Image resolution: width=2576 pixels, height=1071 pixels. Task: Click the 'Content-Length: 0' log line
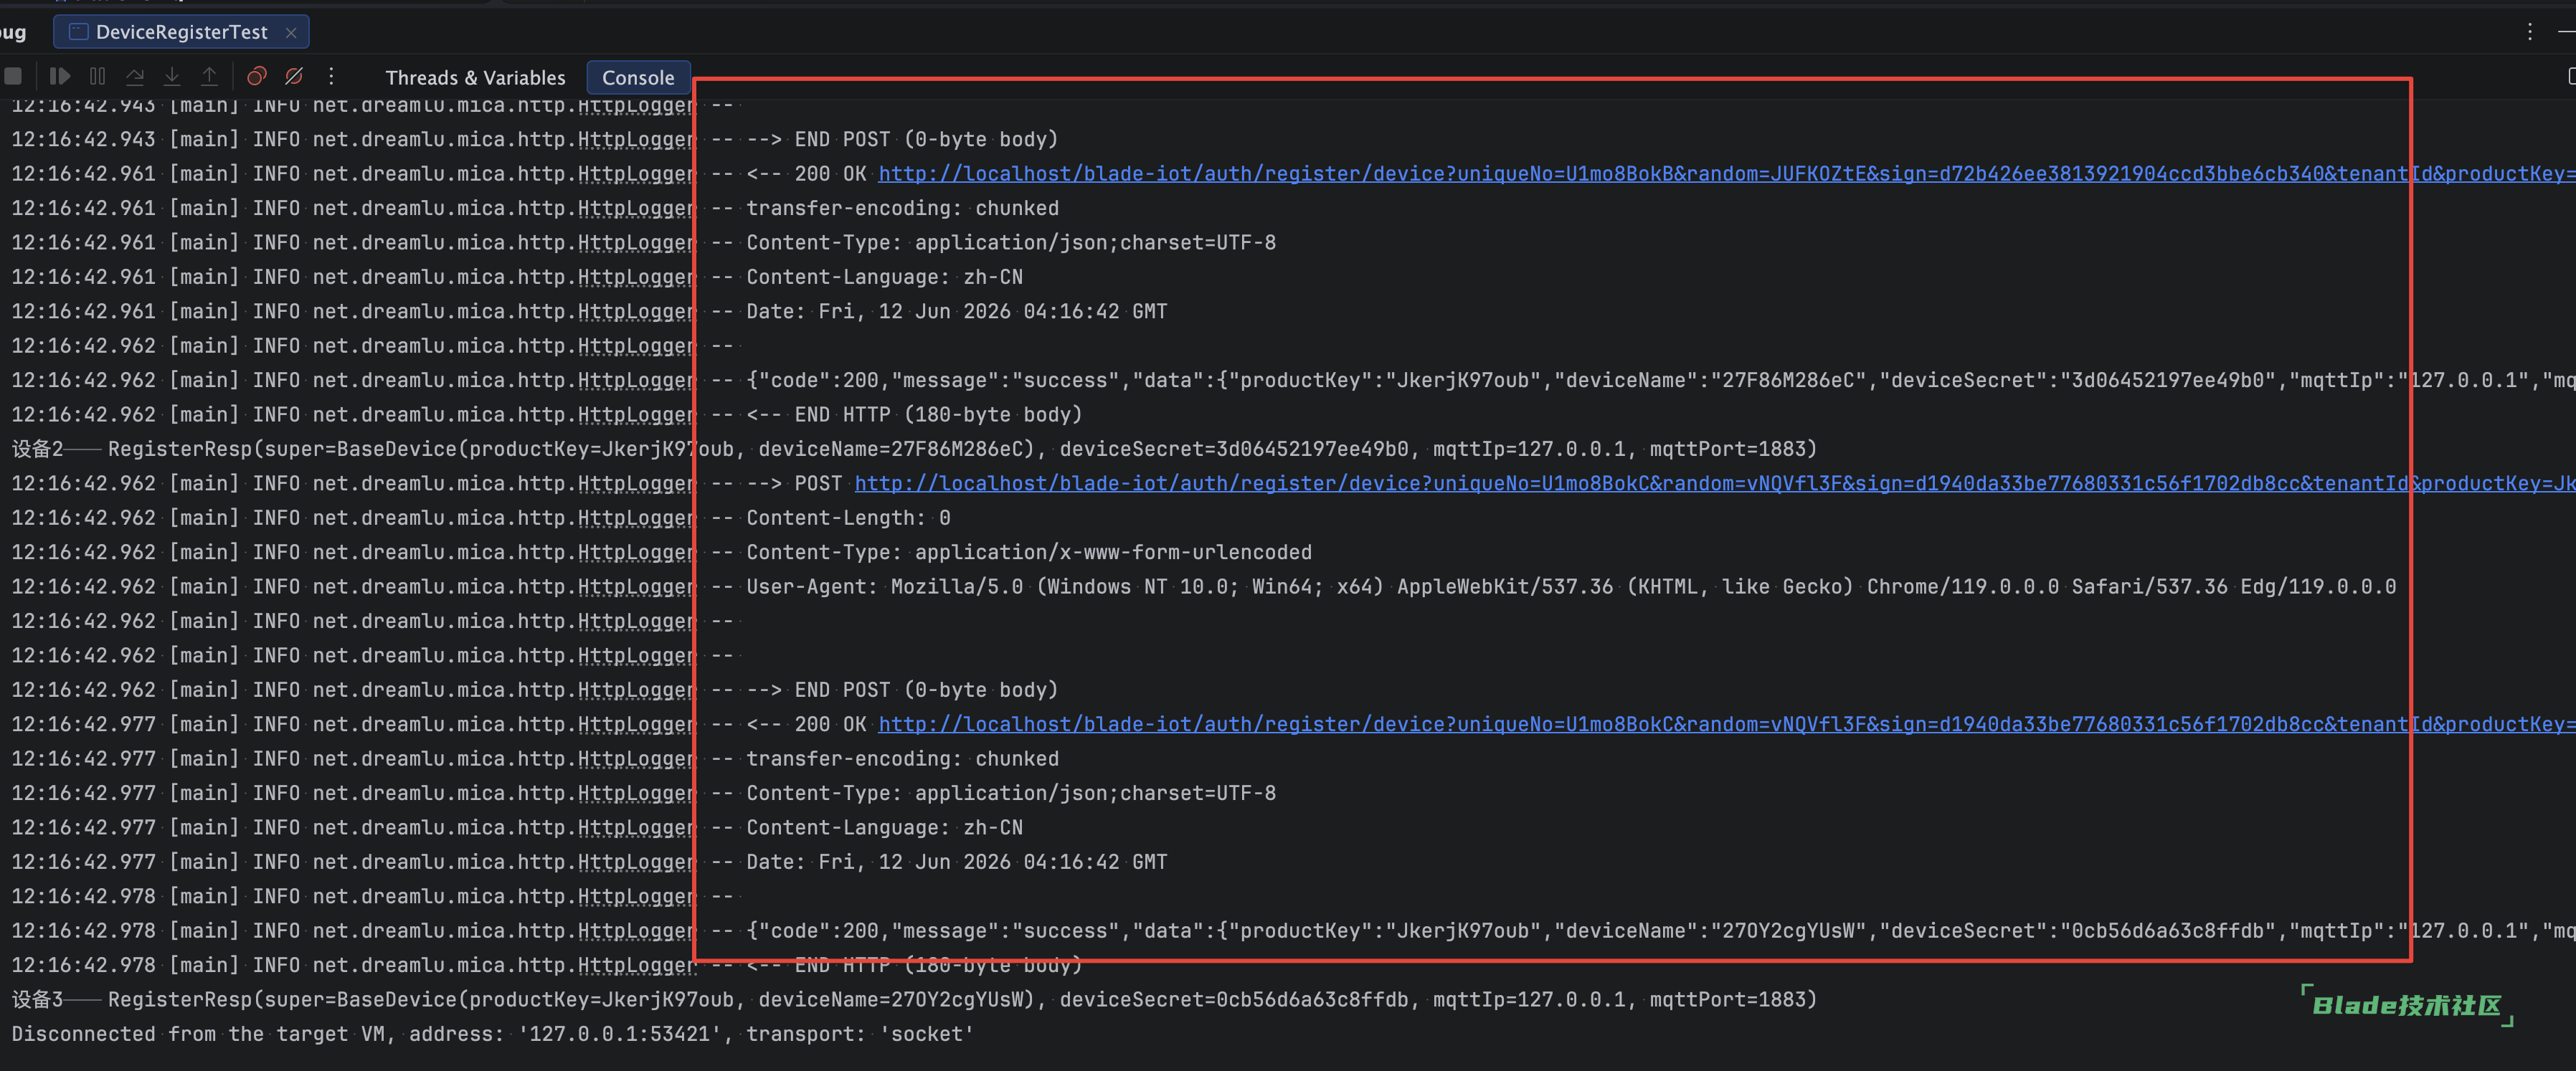tap(481, 518)
